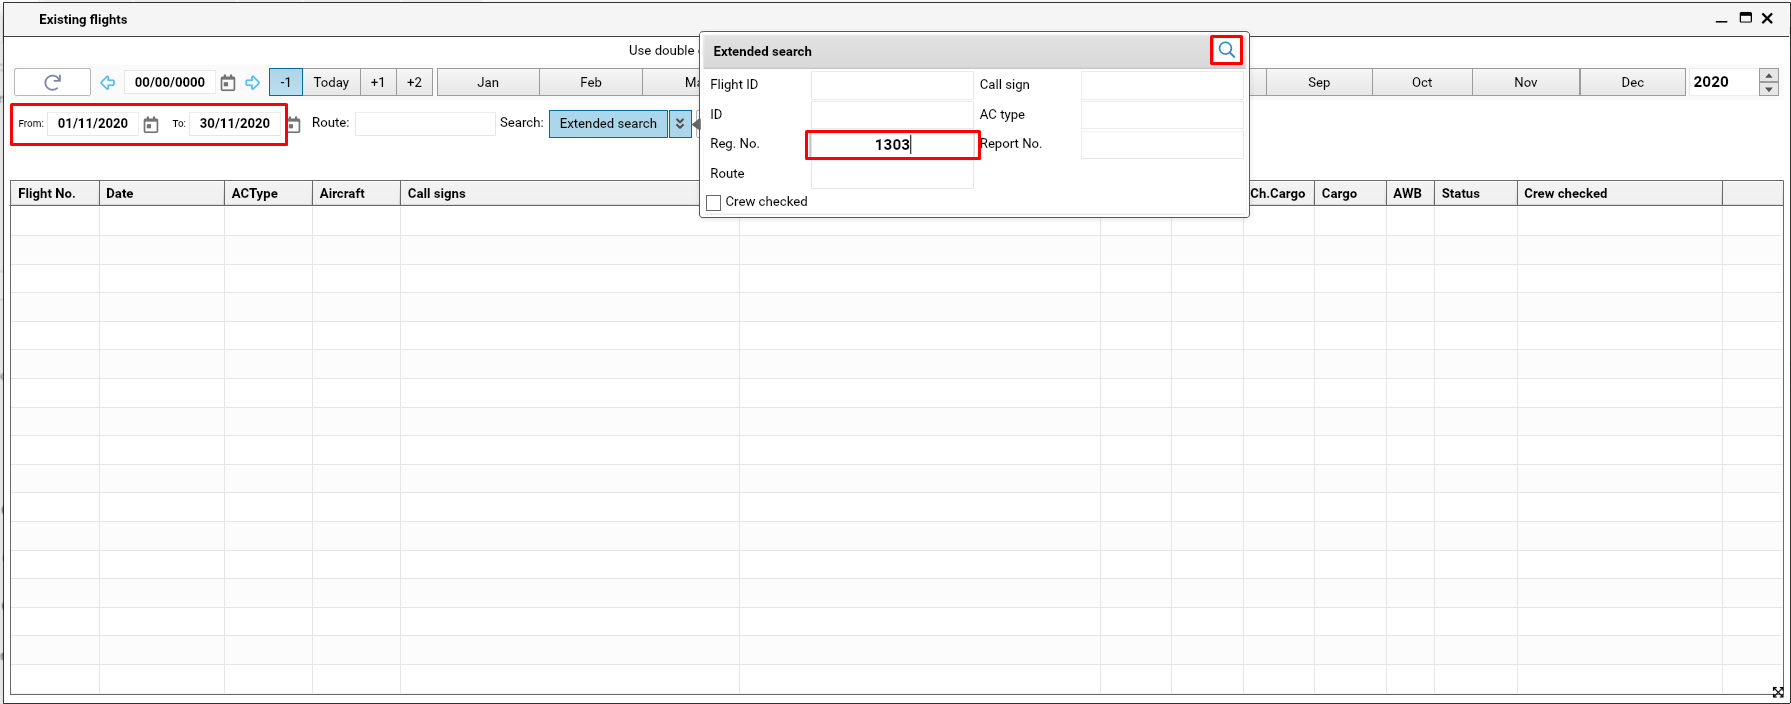Image resolution: width=1791 pixels, height=704 pixels.
Task: Open calendar picker beside the 00/00/0000 date
Action: (228, 82)
